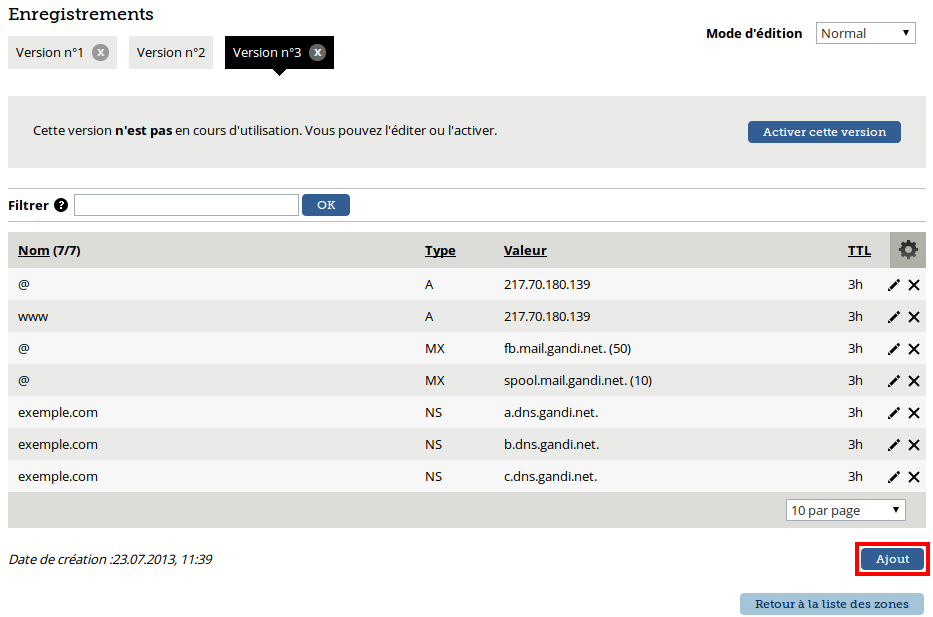Click the Ajout button

coord(892,559)
